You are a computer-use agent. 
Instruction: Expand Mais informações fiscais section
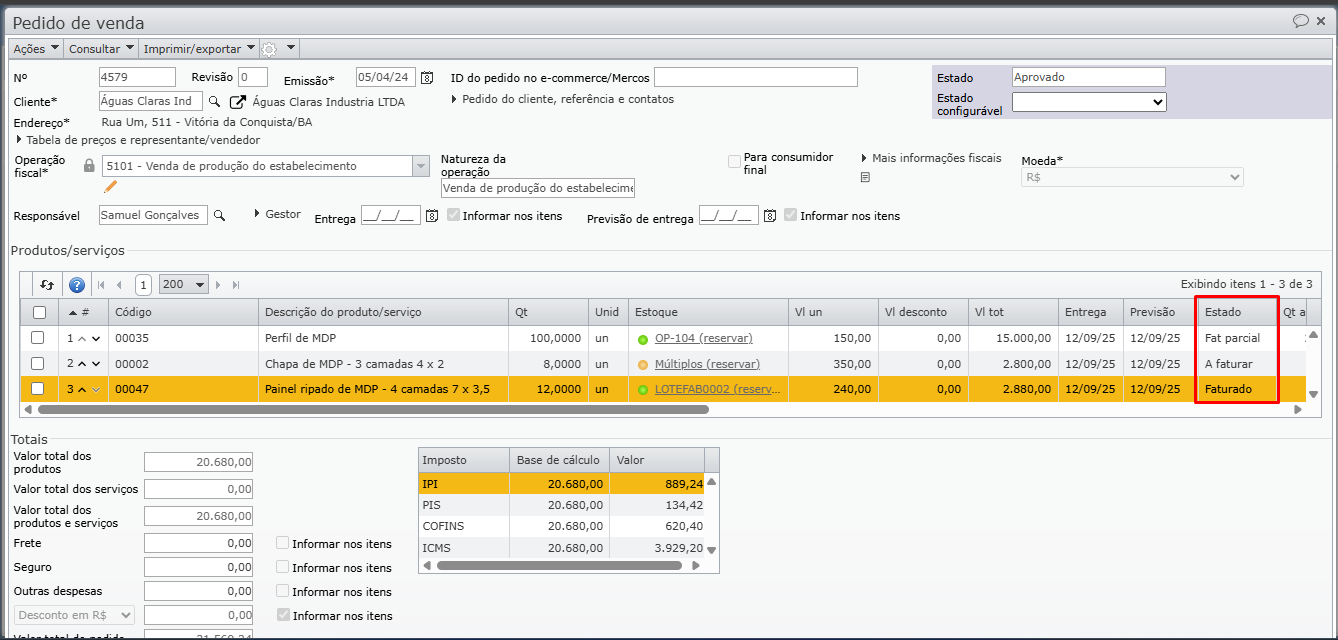930,158
